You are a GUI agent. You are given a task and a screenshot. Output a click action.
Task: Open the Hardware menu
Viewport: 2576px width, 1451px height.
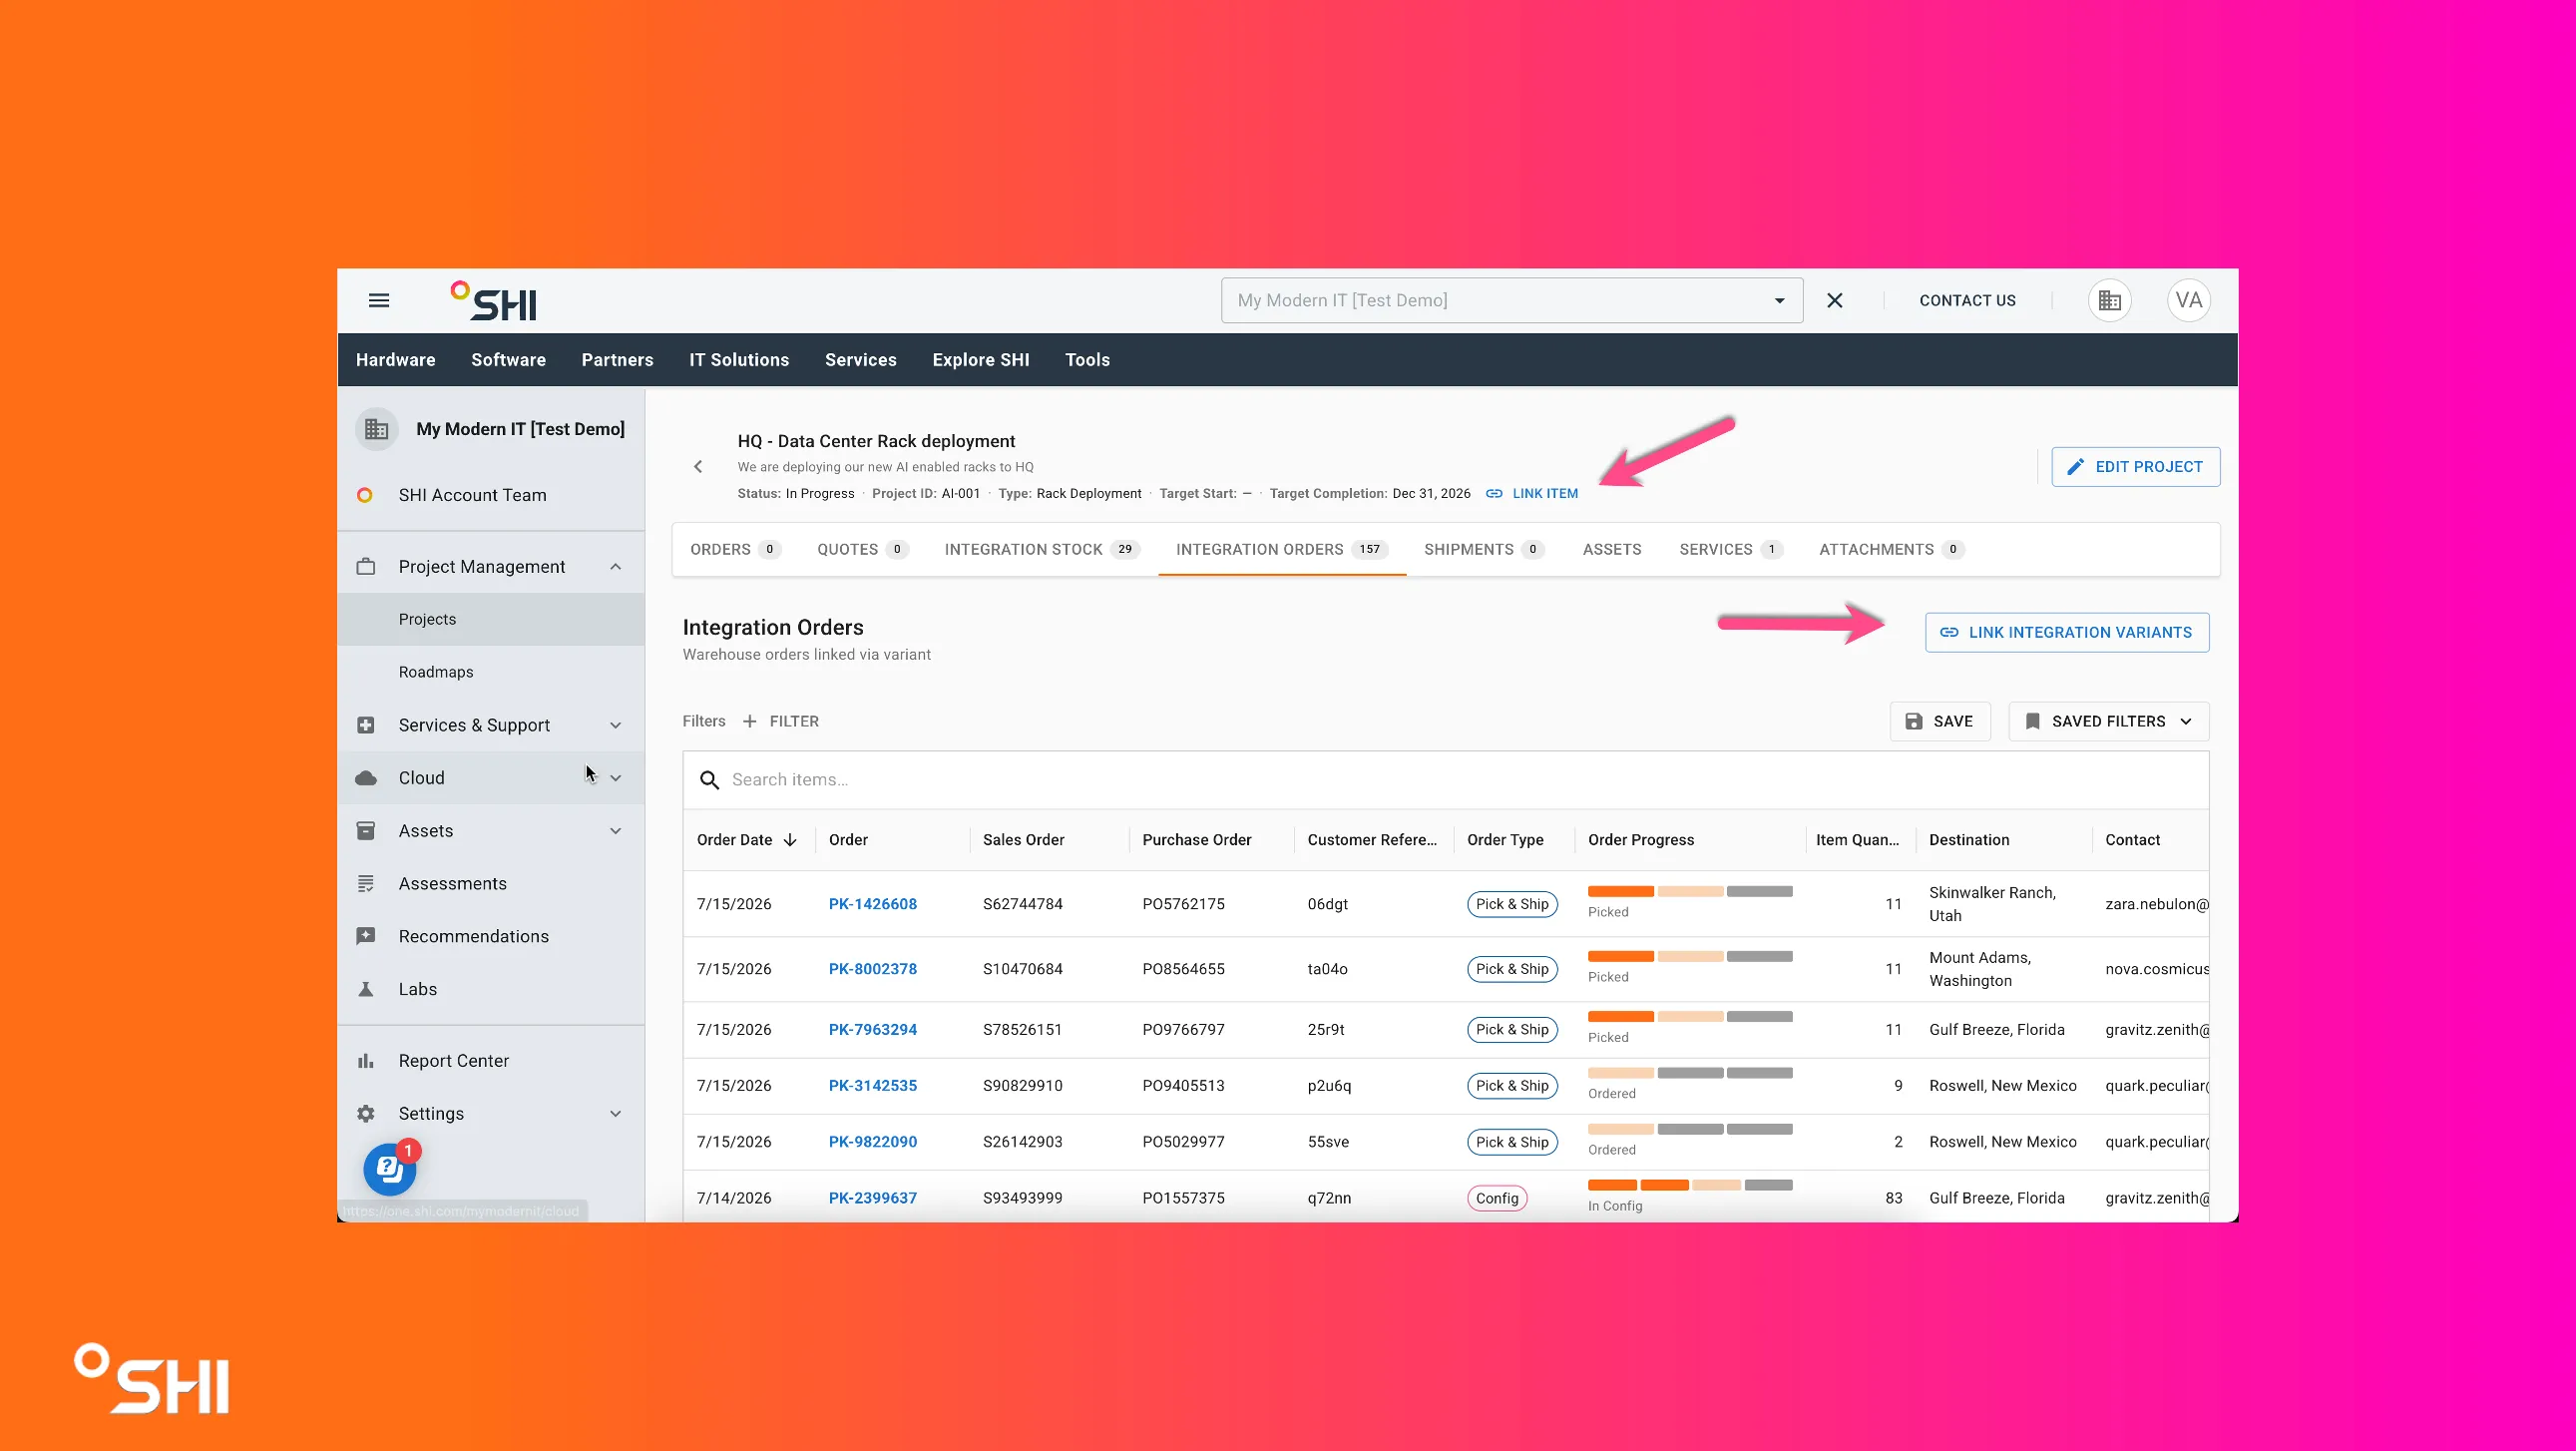tap(395, 360)
